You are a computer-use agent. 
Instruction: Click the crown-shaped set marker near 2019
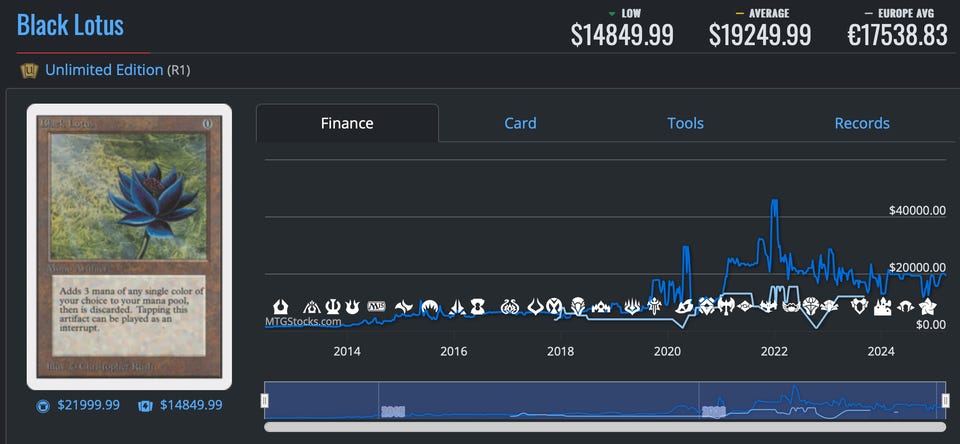(601, 307)
